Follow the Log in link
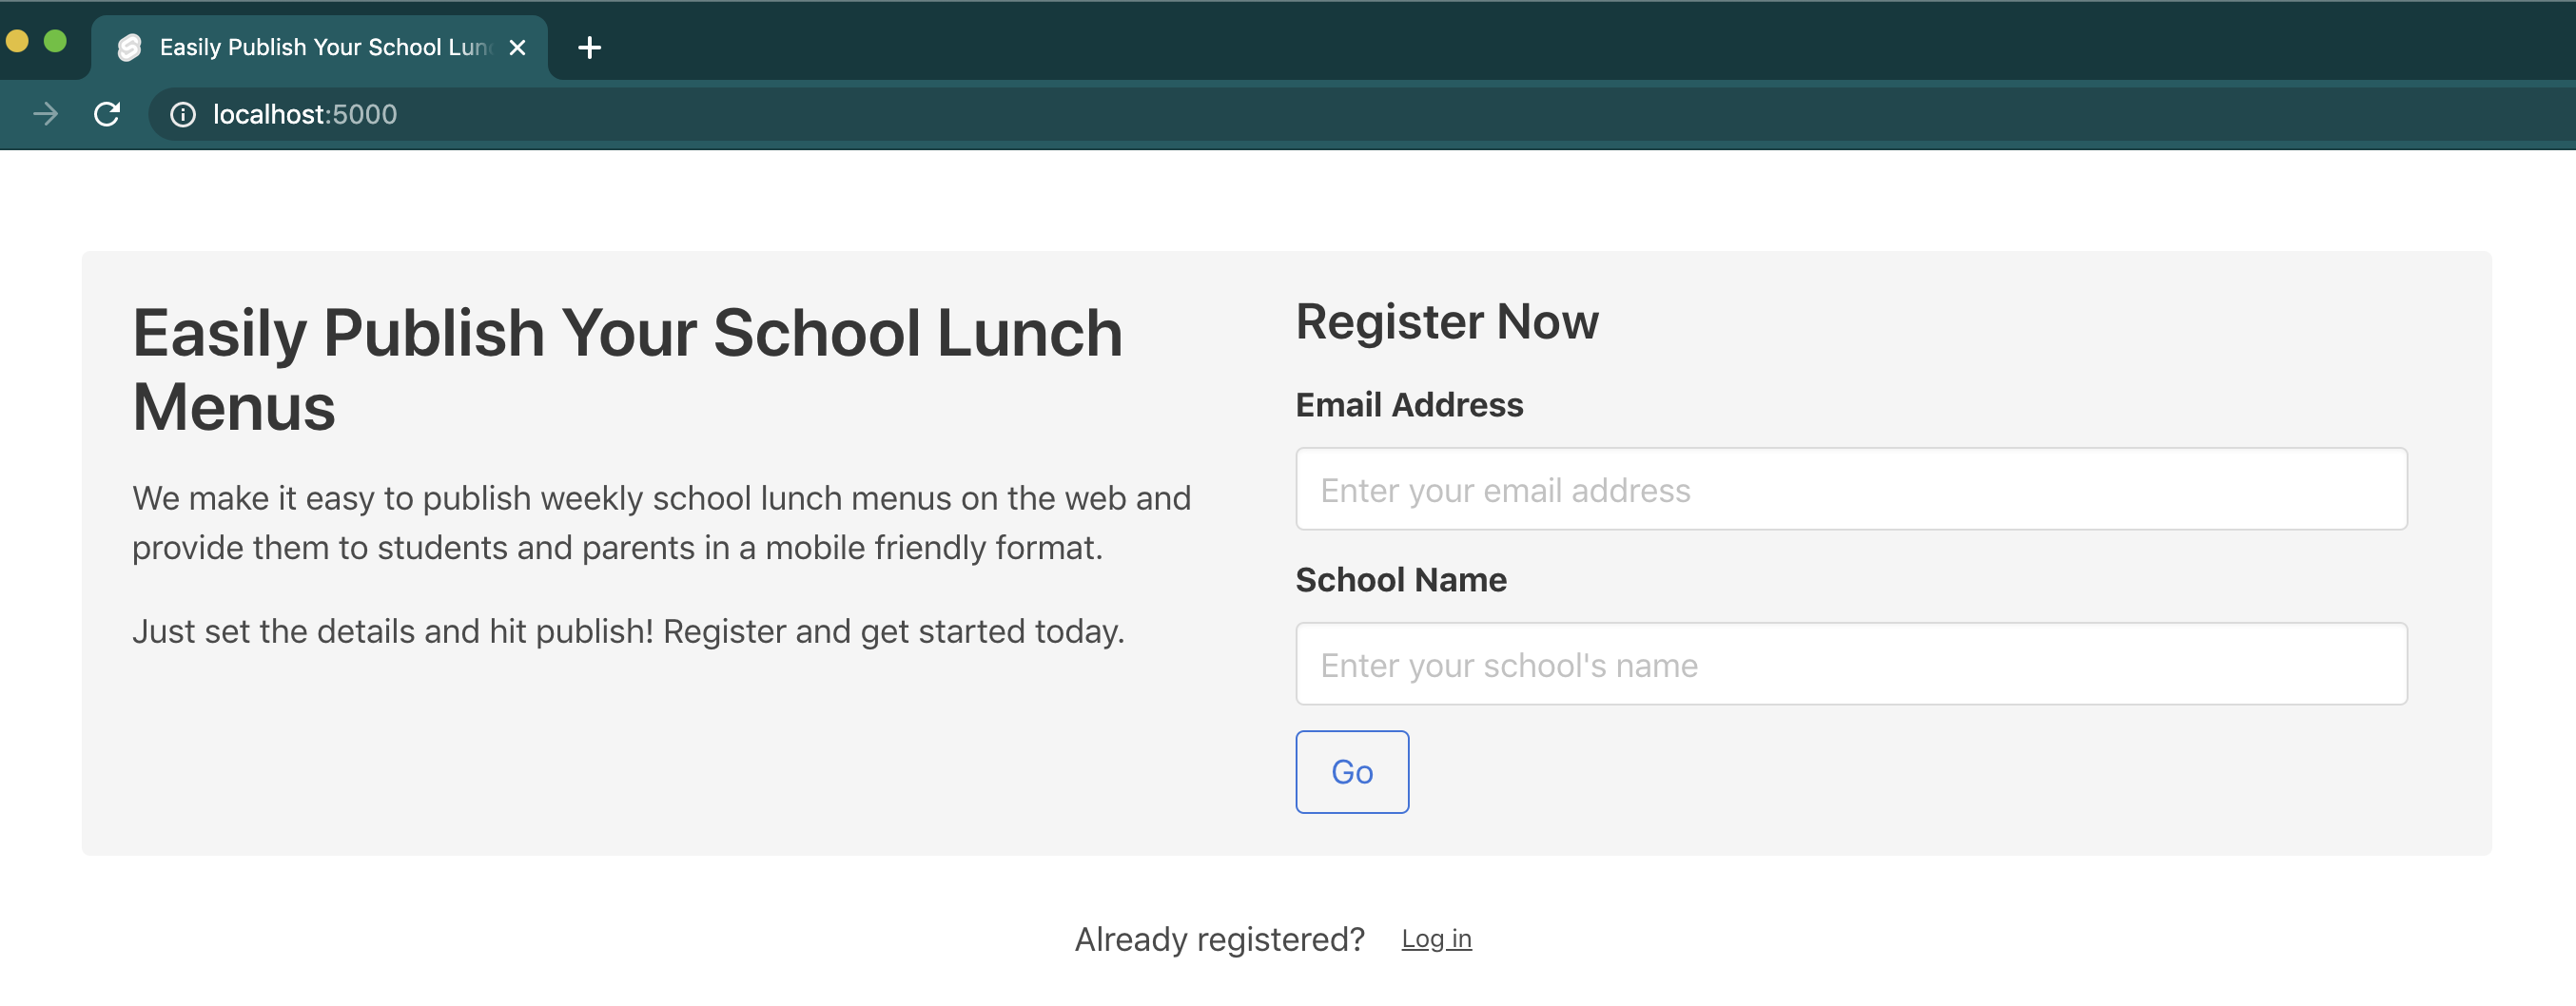Screen dimensions: 2576x1006 tap(1436, 939)
